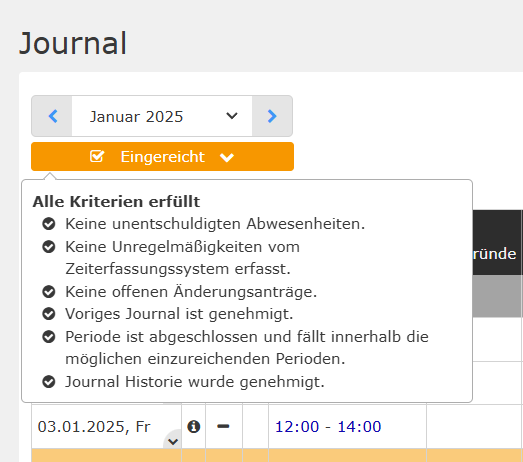This screenshot has height=462, width=523.
Task: Click 'Voriges Journal ist genehmigt.' criterion text
Action: (179, 314)
